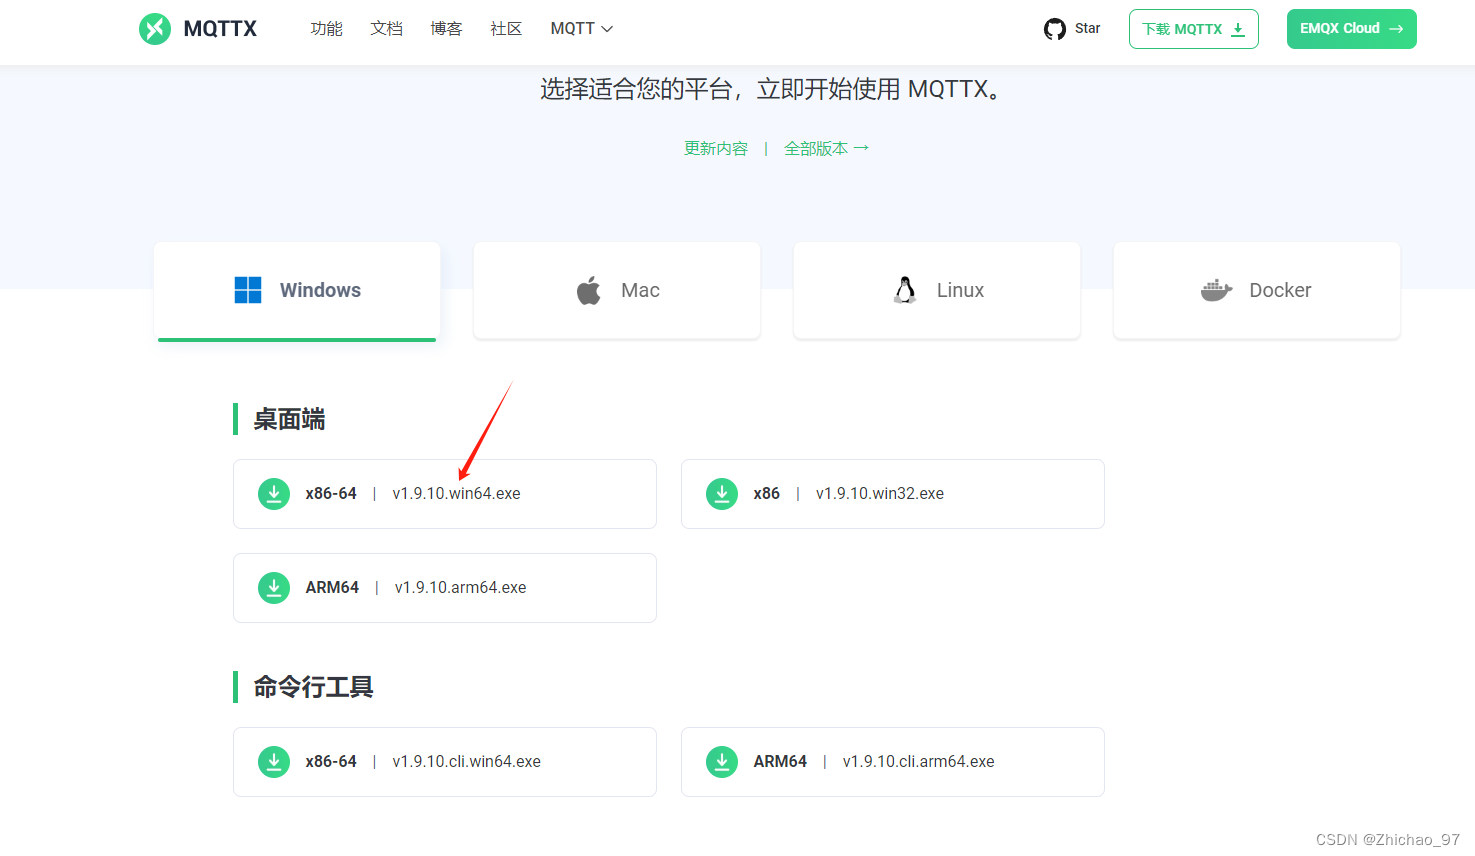Screen dimensions: 1475x856
Task: Click download icon for v1.9.10.arm64.exe
Action: [274, 588]
